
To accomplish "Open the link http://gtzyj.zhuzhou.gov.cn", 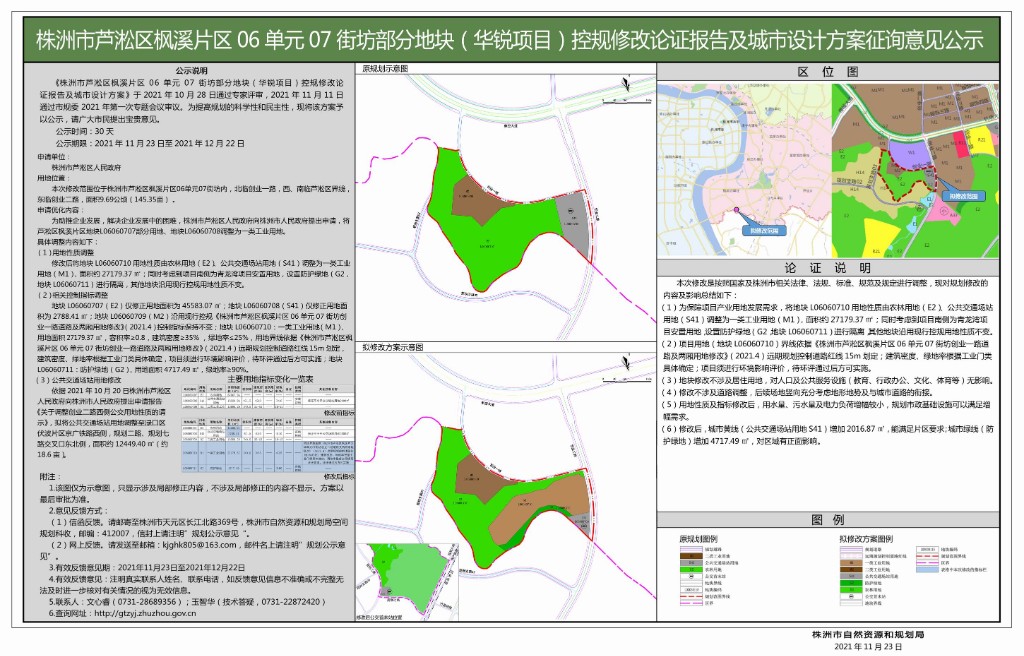I will tap(145, 613).
